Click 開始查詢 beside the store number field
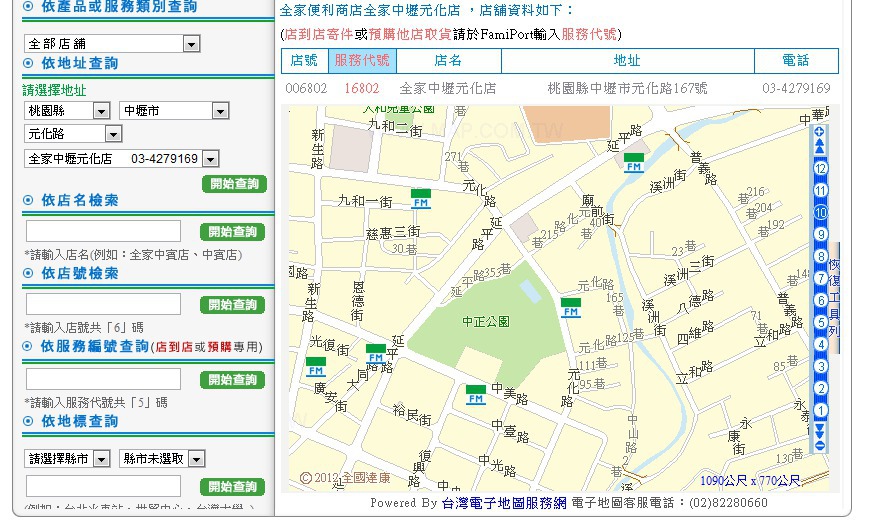Screen dimensions: 878x528 [x=232, y=305]
